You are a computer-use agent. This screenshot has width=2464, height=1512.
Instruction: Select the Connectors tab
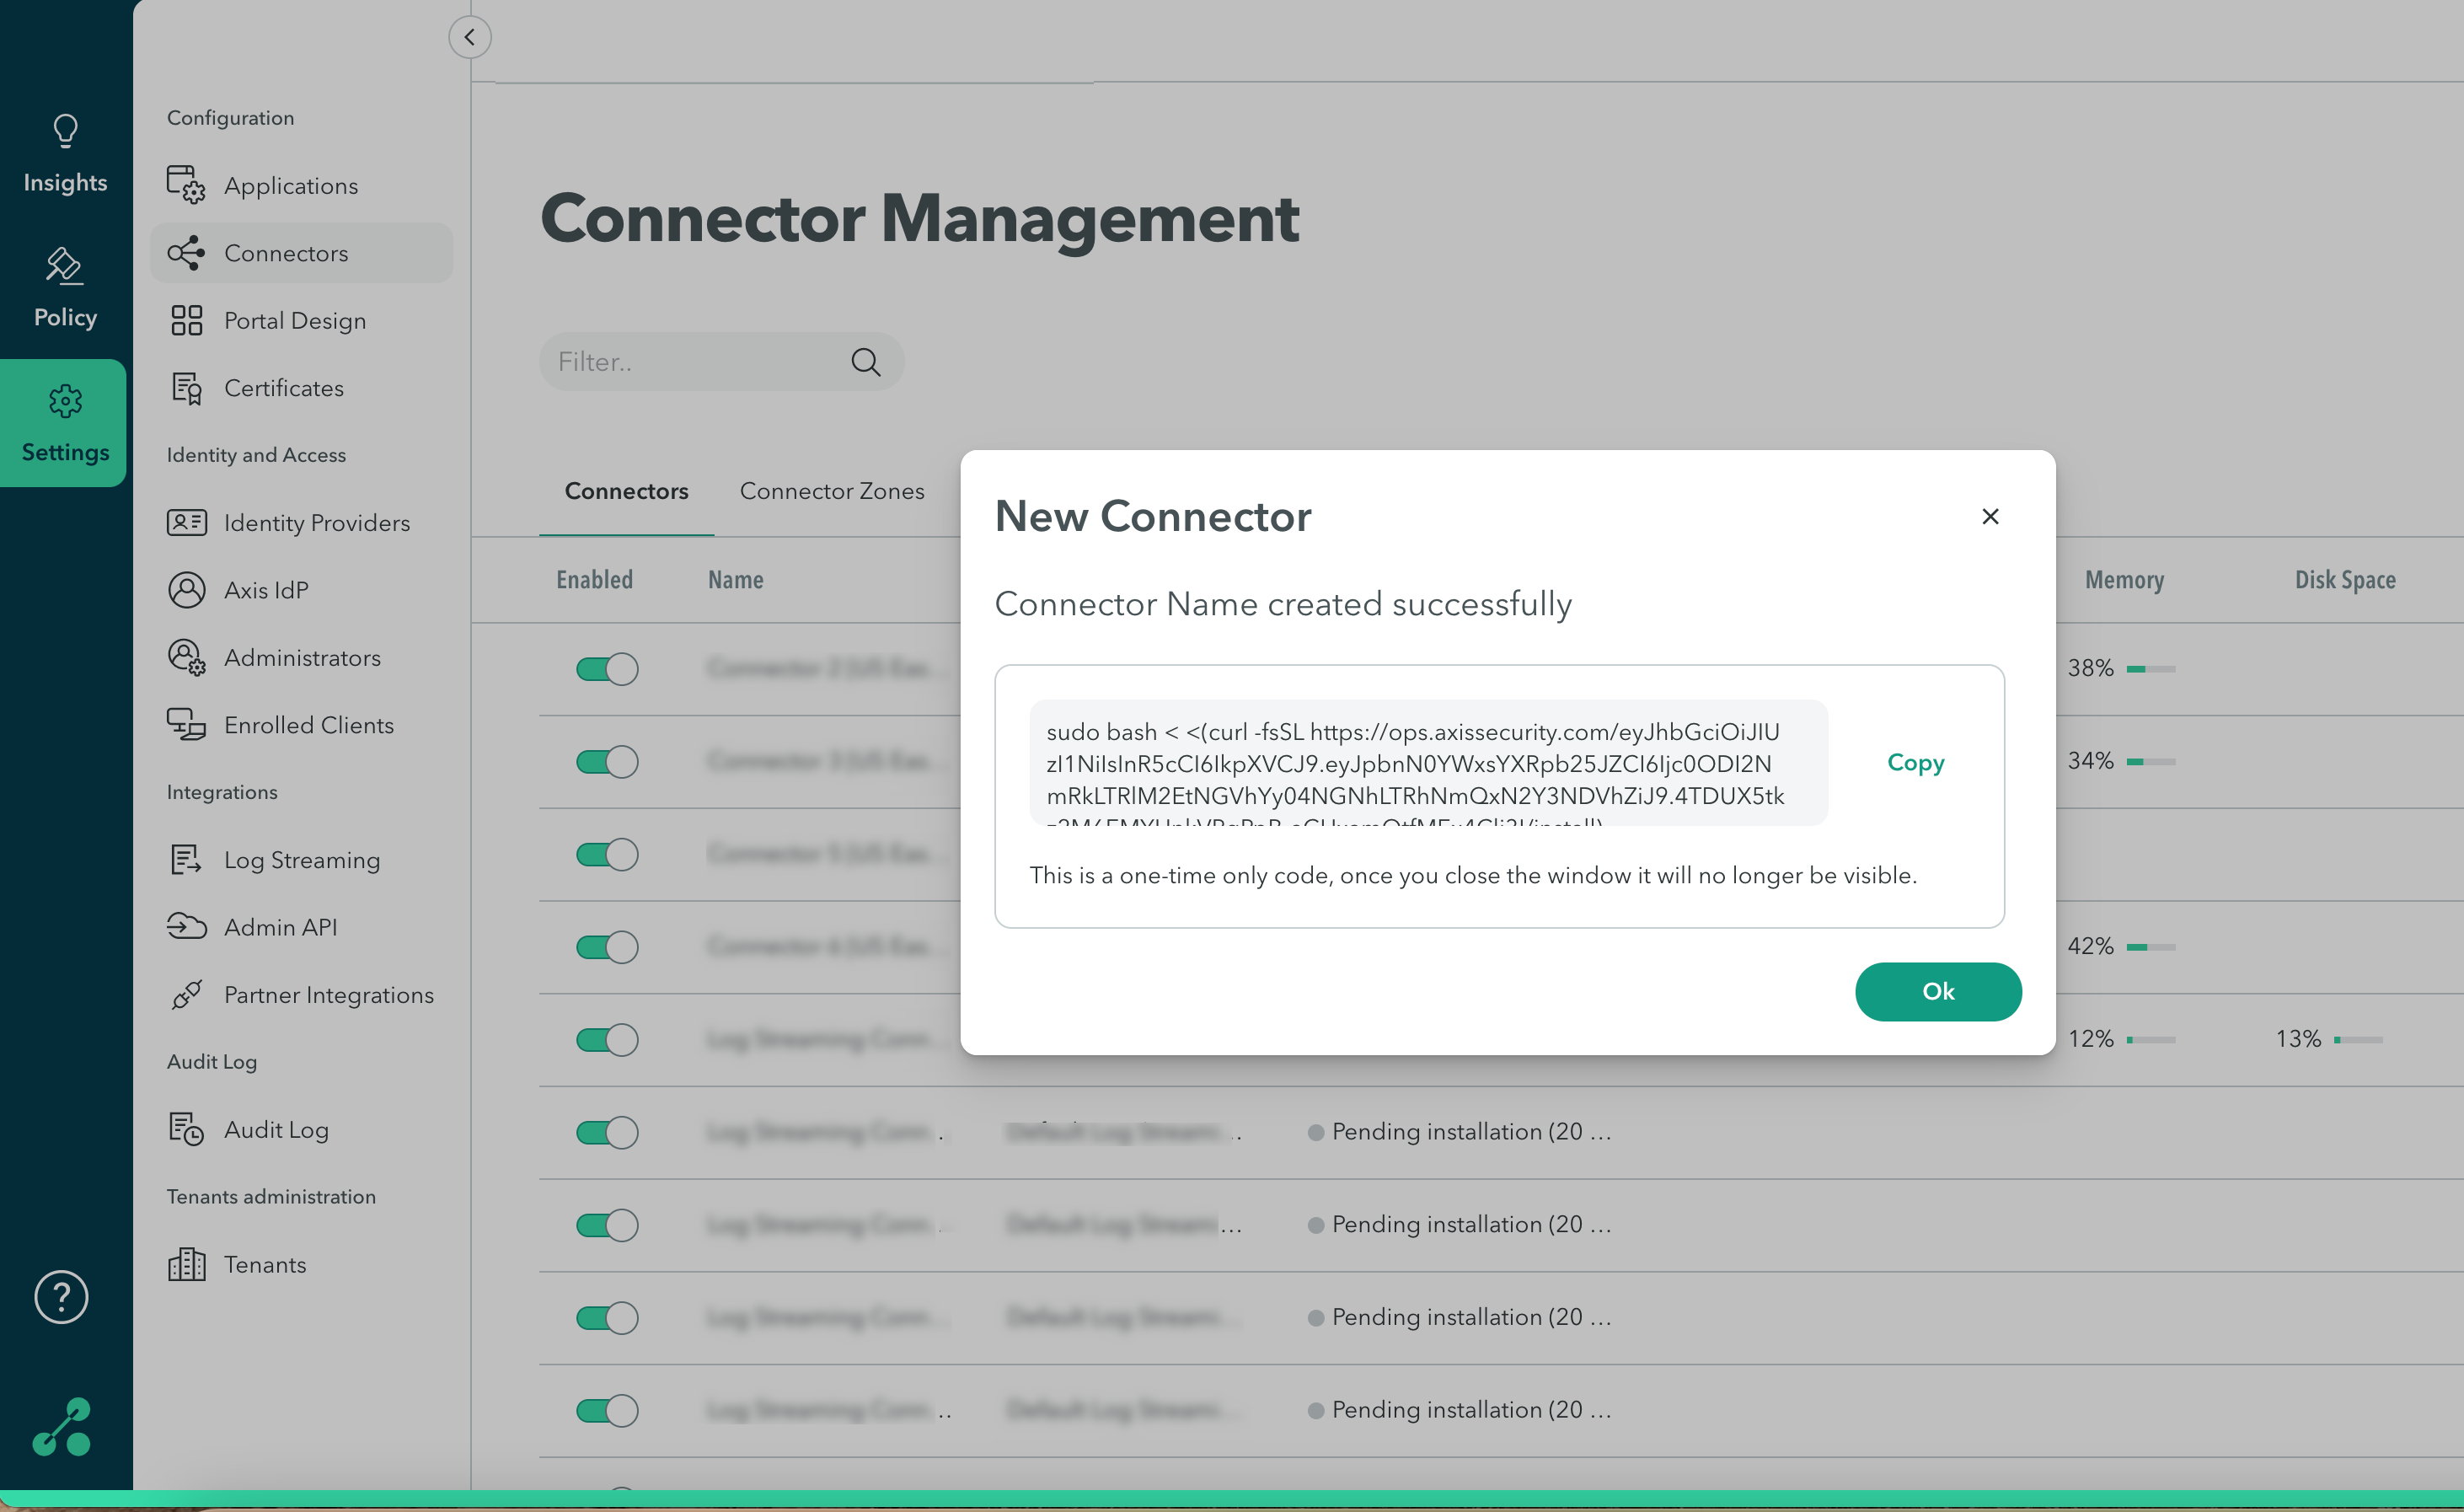coord(626,491)
